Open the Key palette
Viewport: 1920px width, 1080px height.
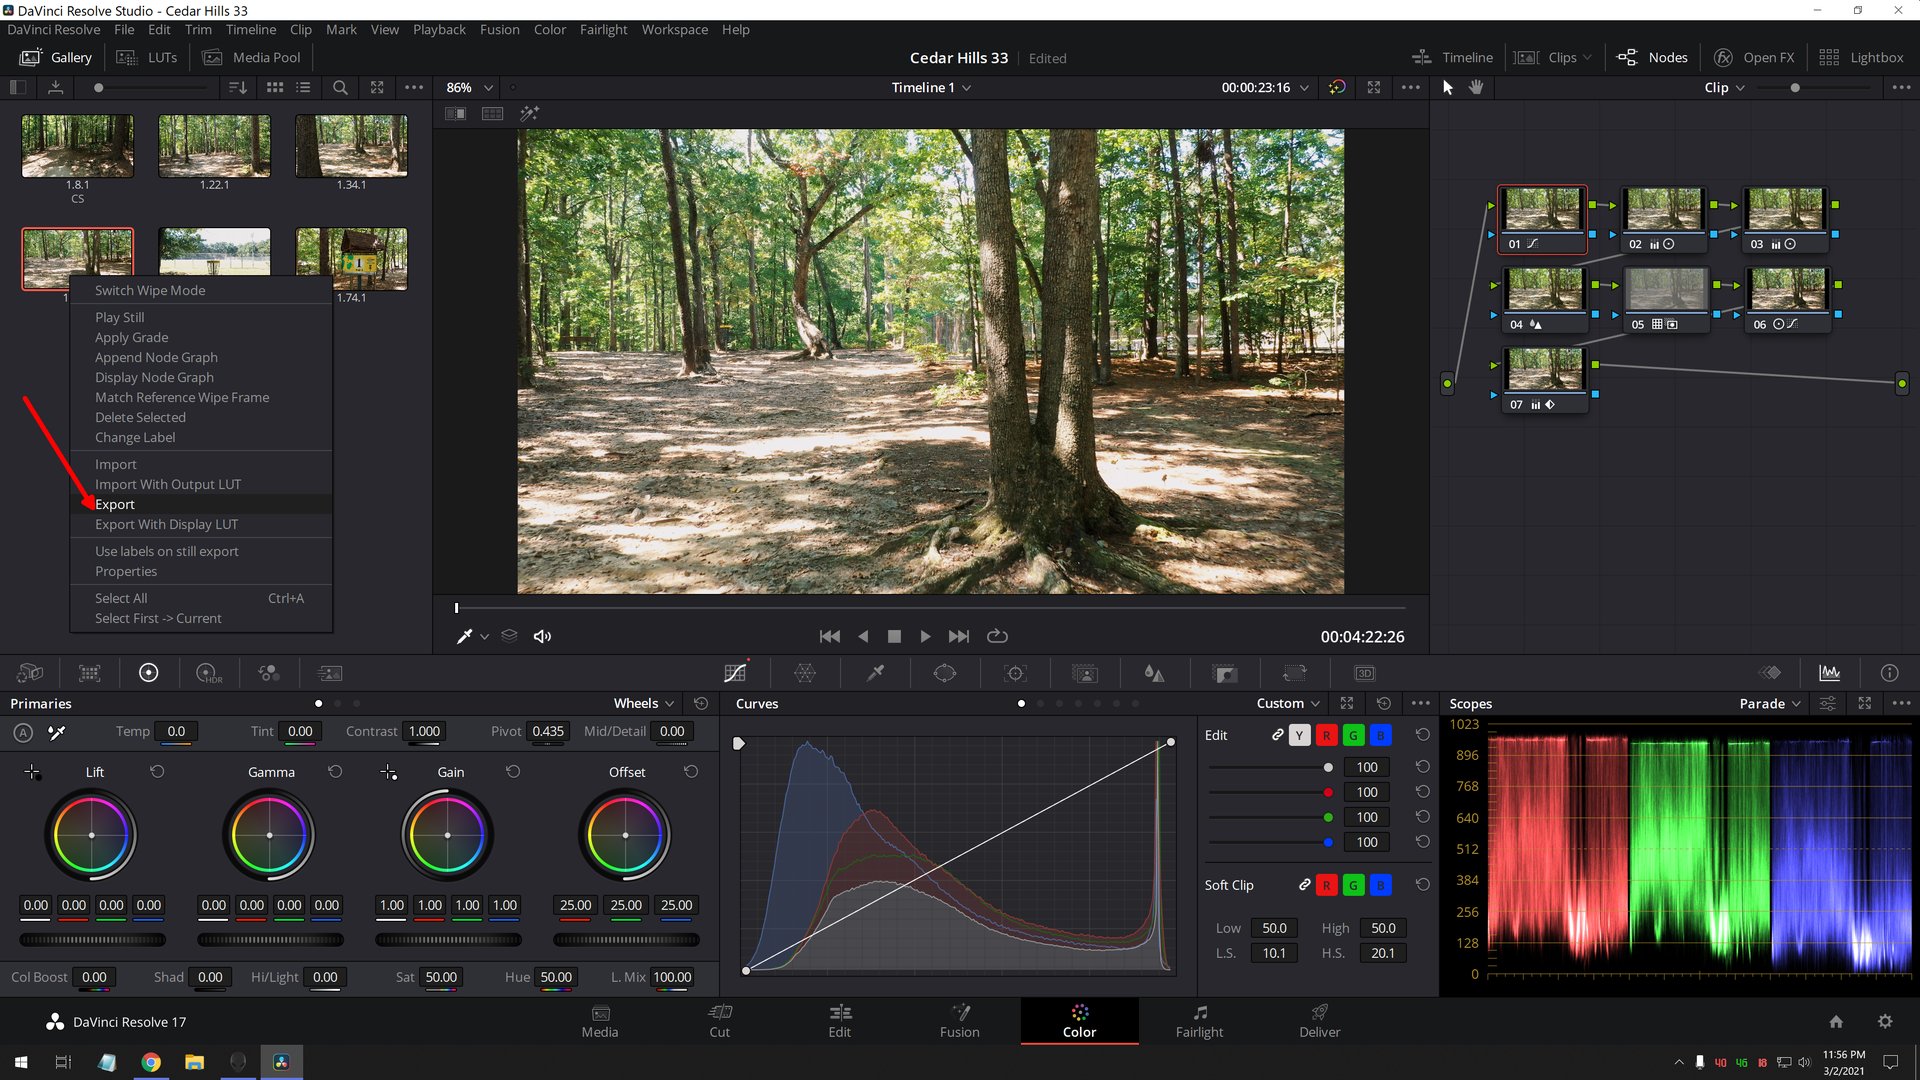click(x=1225, y=673)
